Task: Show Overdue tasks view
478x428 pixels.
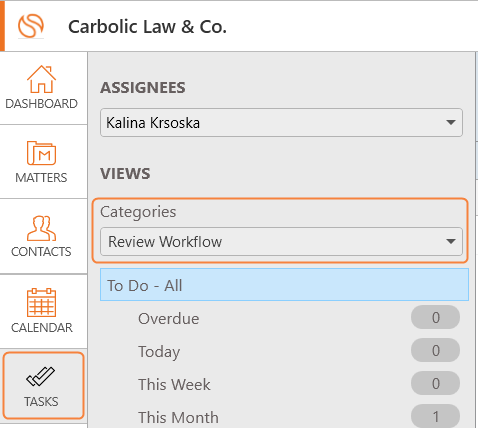Action: click(169, 319)
